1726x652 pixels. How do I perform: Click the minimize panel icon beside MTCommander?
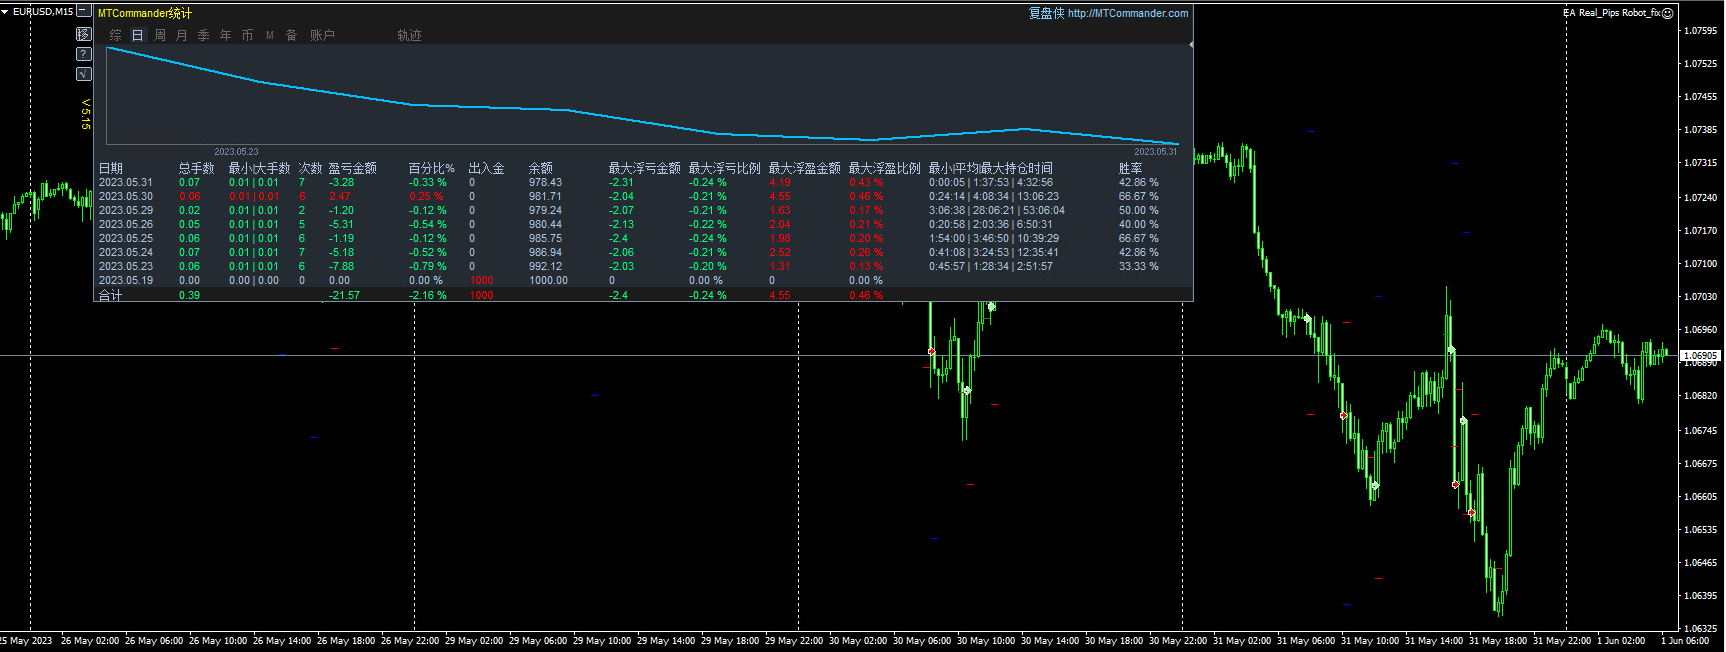(x=84, y=12)
